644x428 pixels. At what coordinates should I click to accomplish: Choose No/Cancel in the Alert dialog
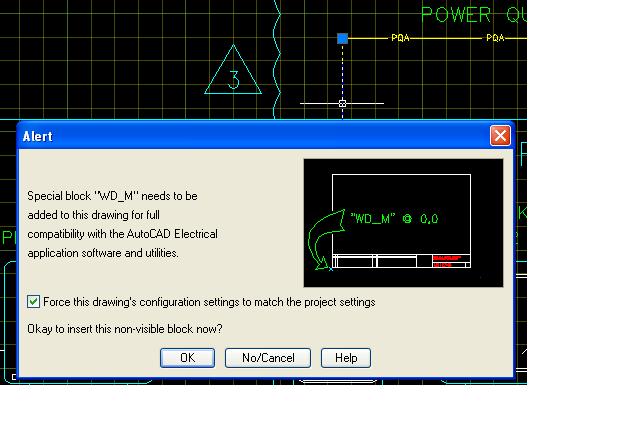point(268,358)
